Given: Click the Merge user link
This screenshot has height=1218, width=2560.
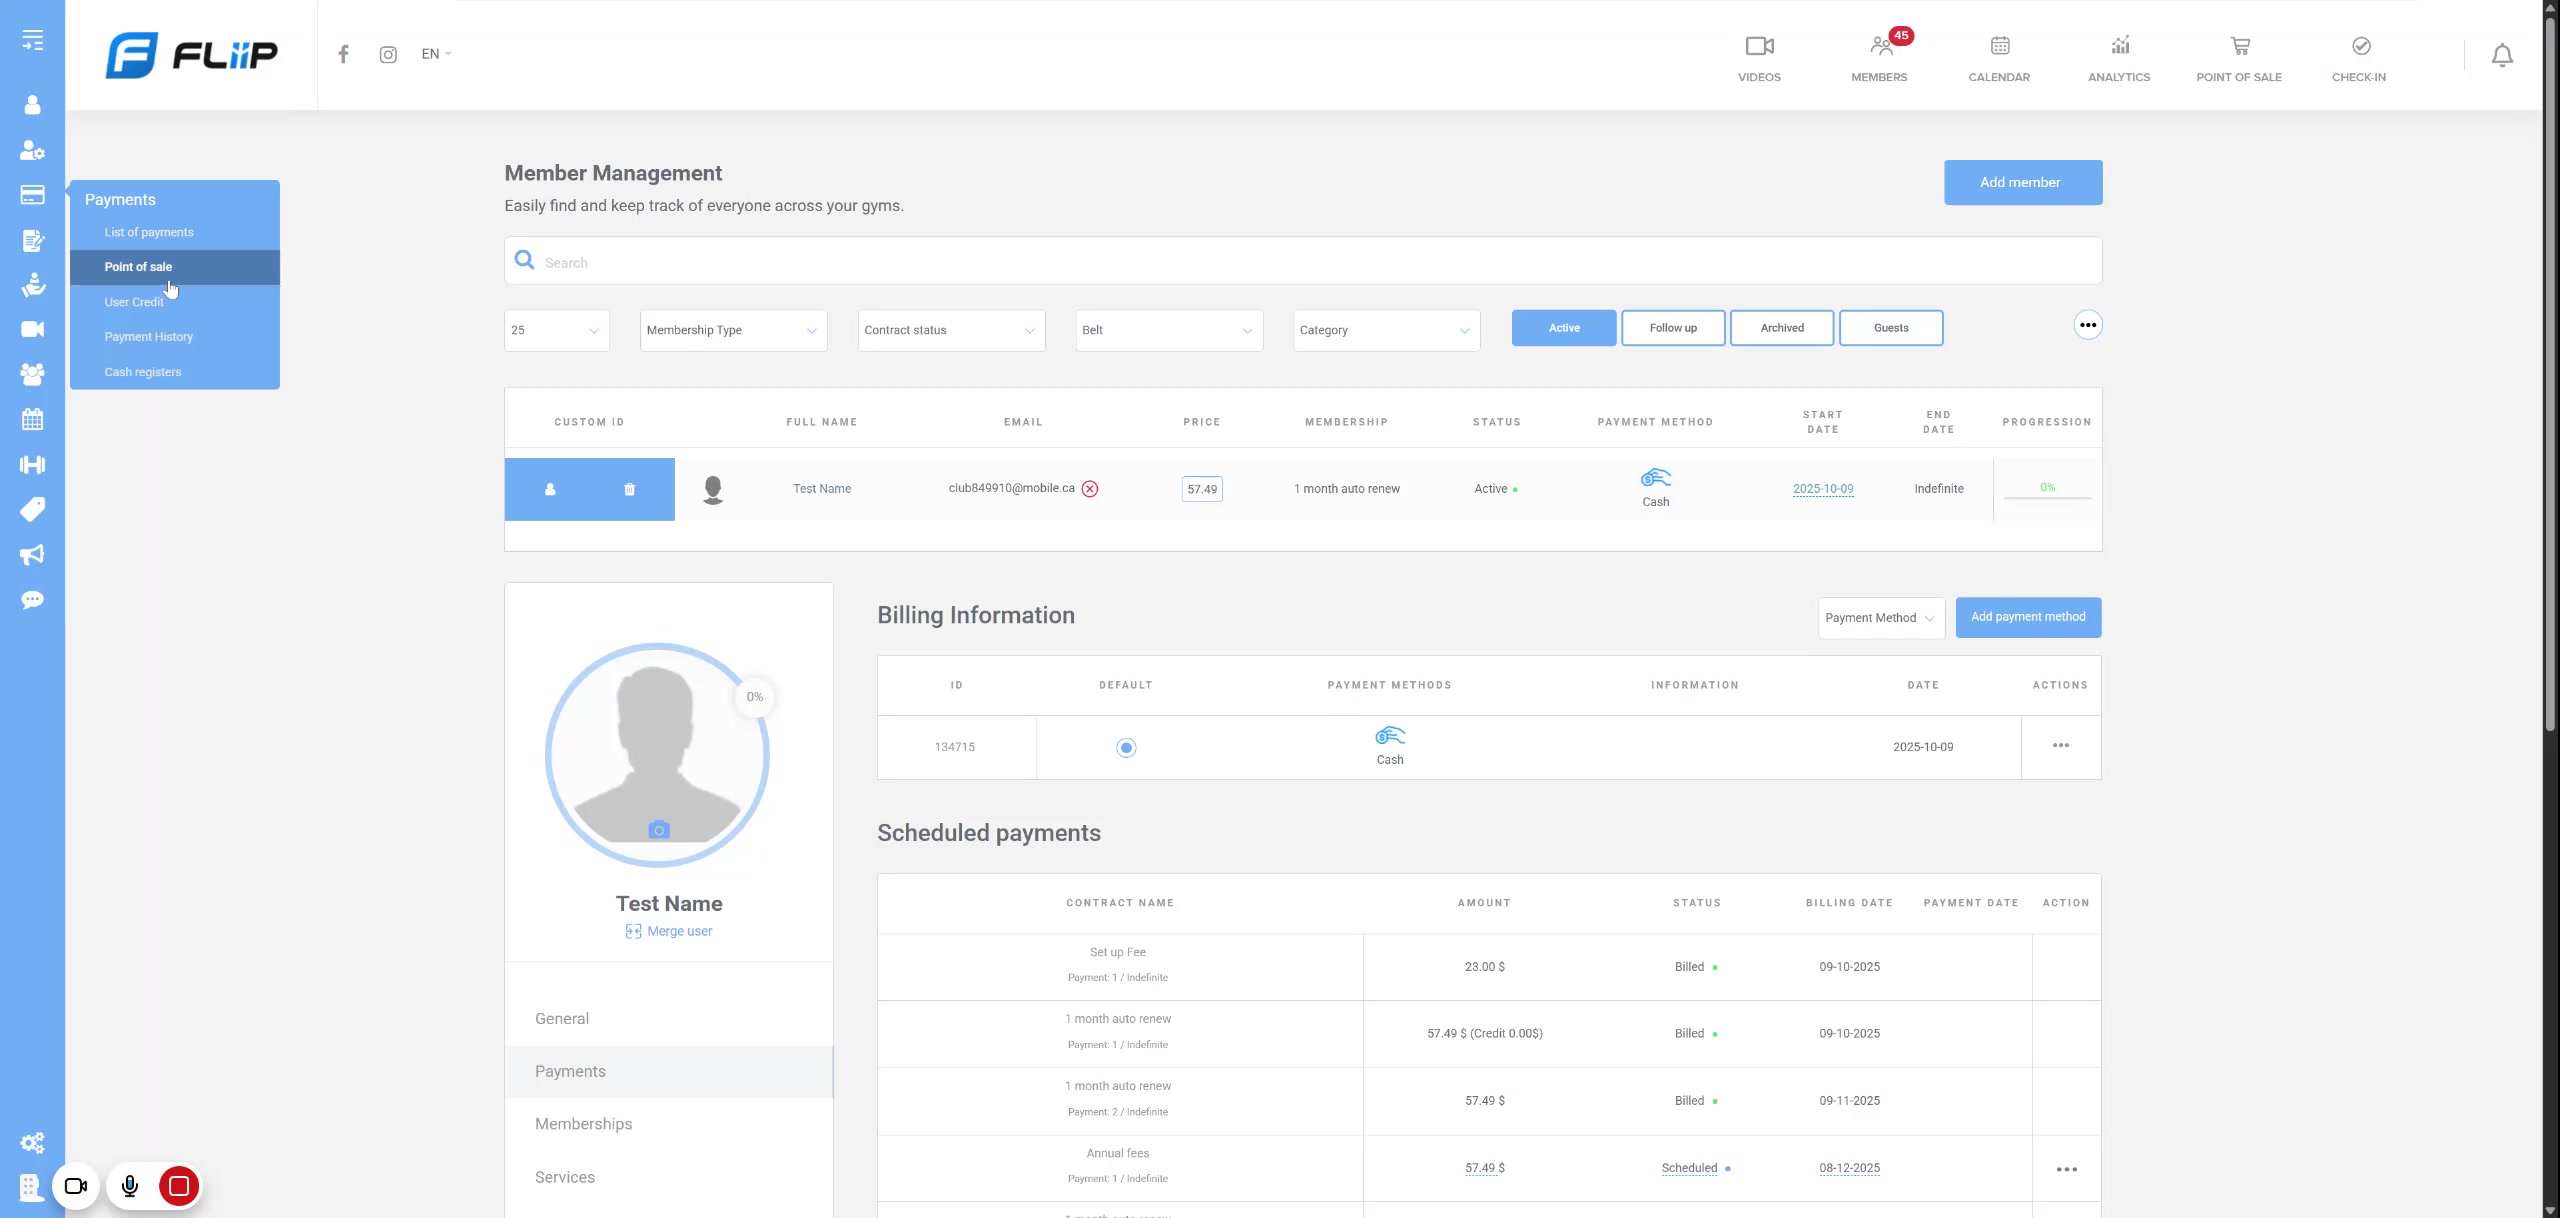Looking at the screenshot, I should tap(669, 931).
